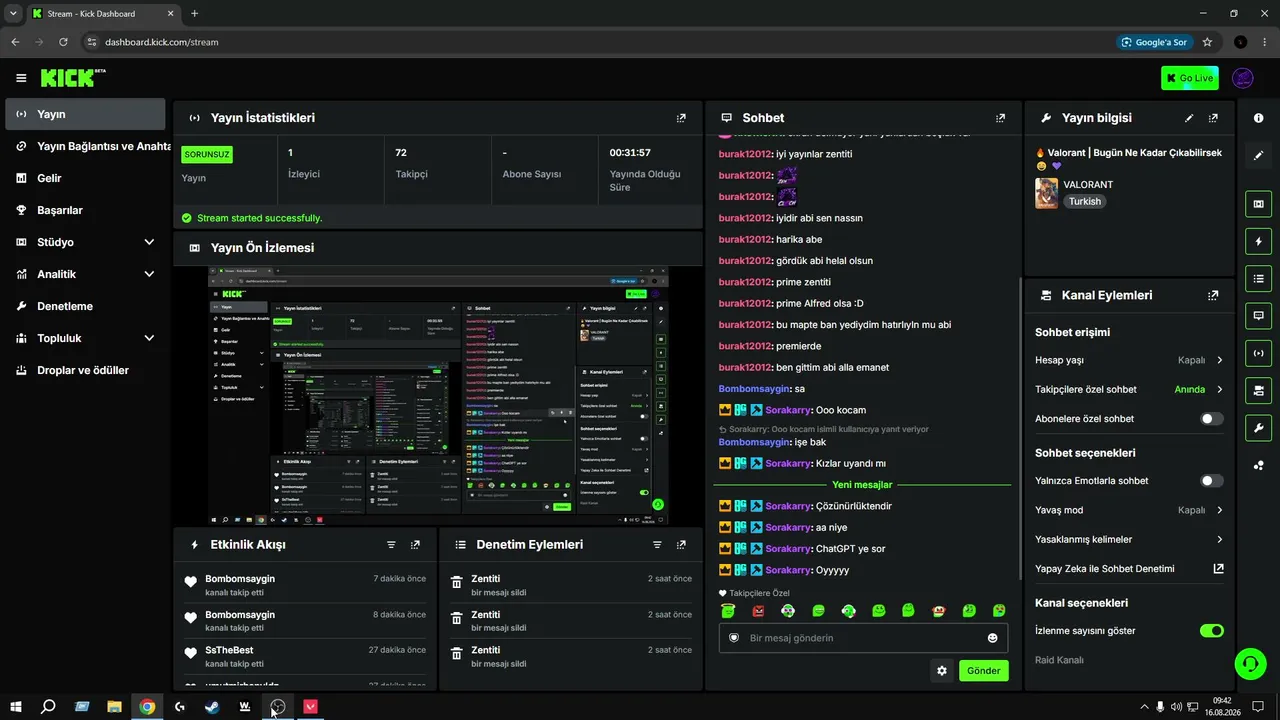Open the profile avatar in the top bar
1280x720 pixels.
click(x=1243, y=78)
